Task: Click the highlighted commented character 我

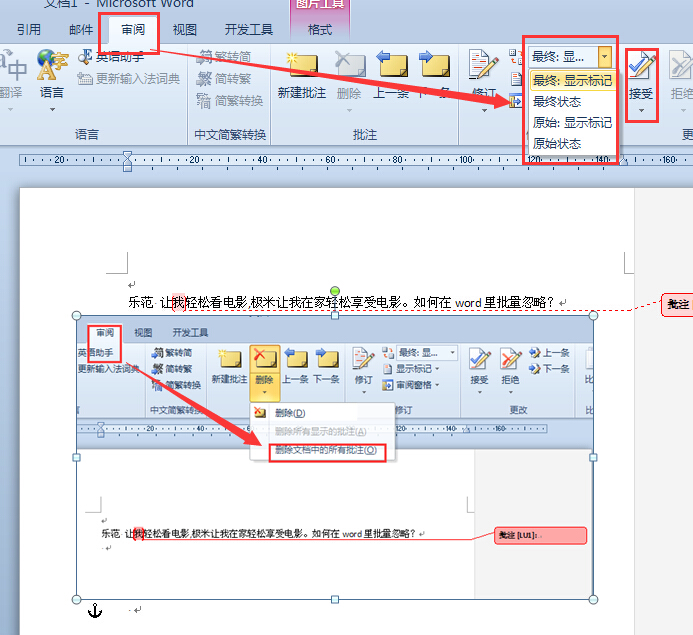Action: click(179, 302)
